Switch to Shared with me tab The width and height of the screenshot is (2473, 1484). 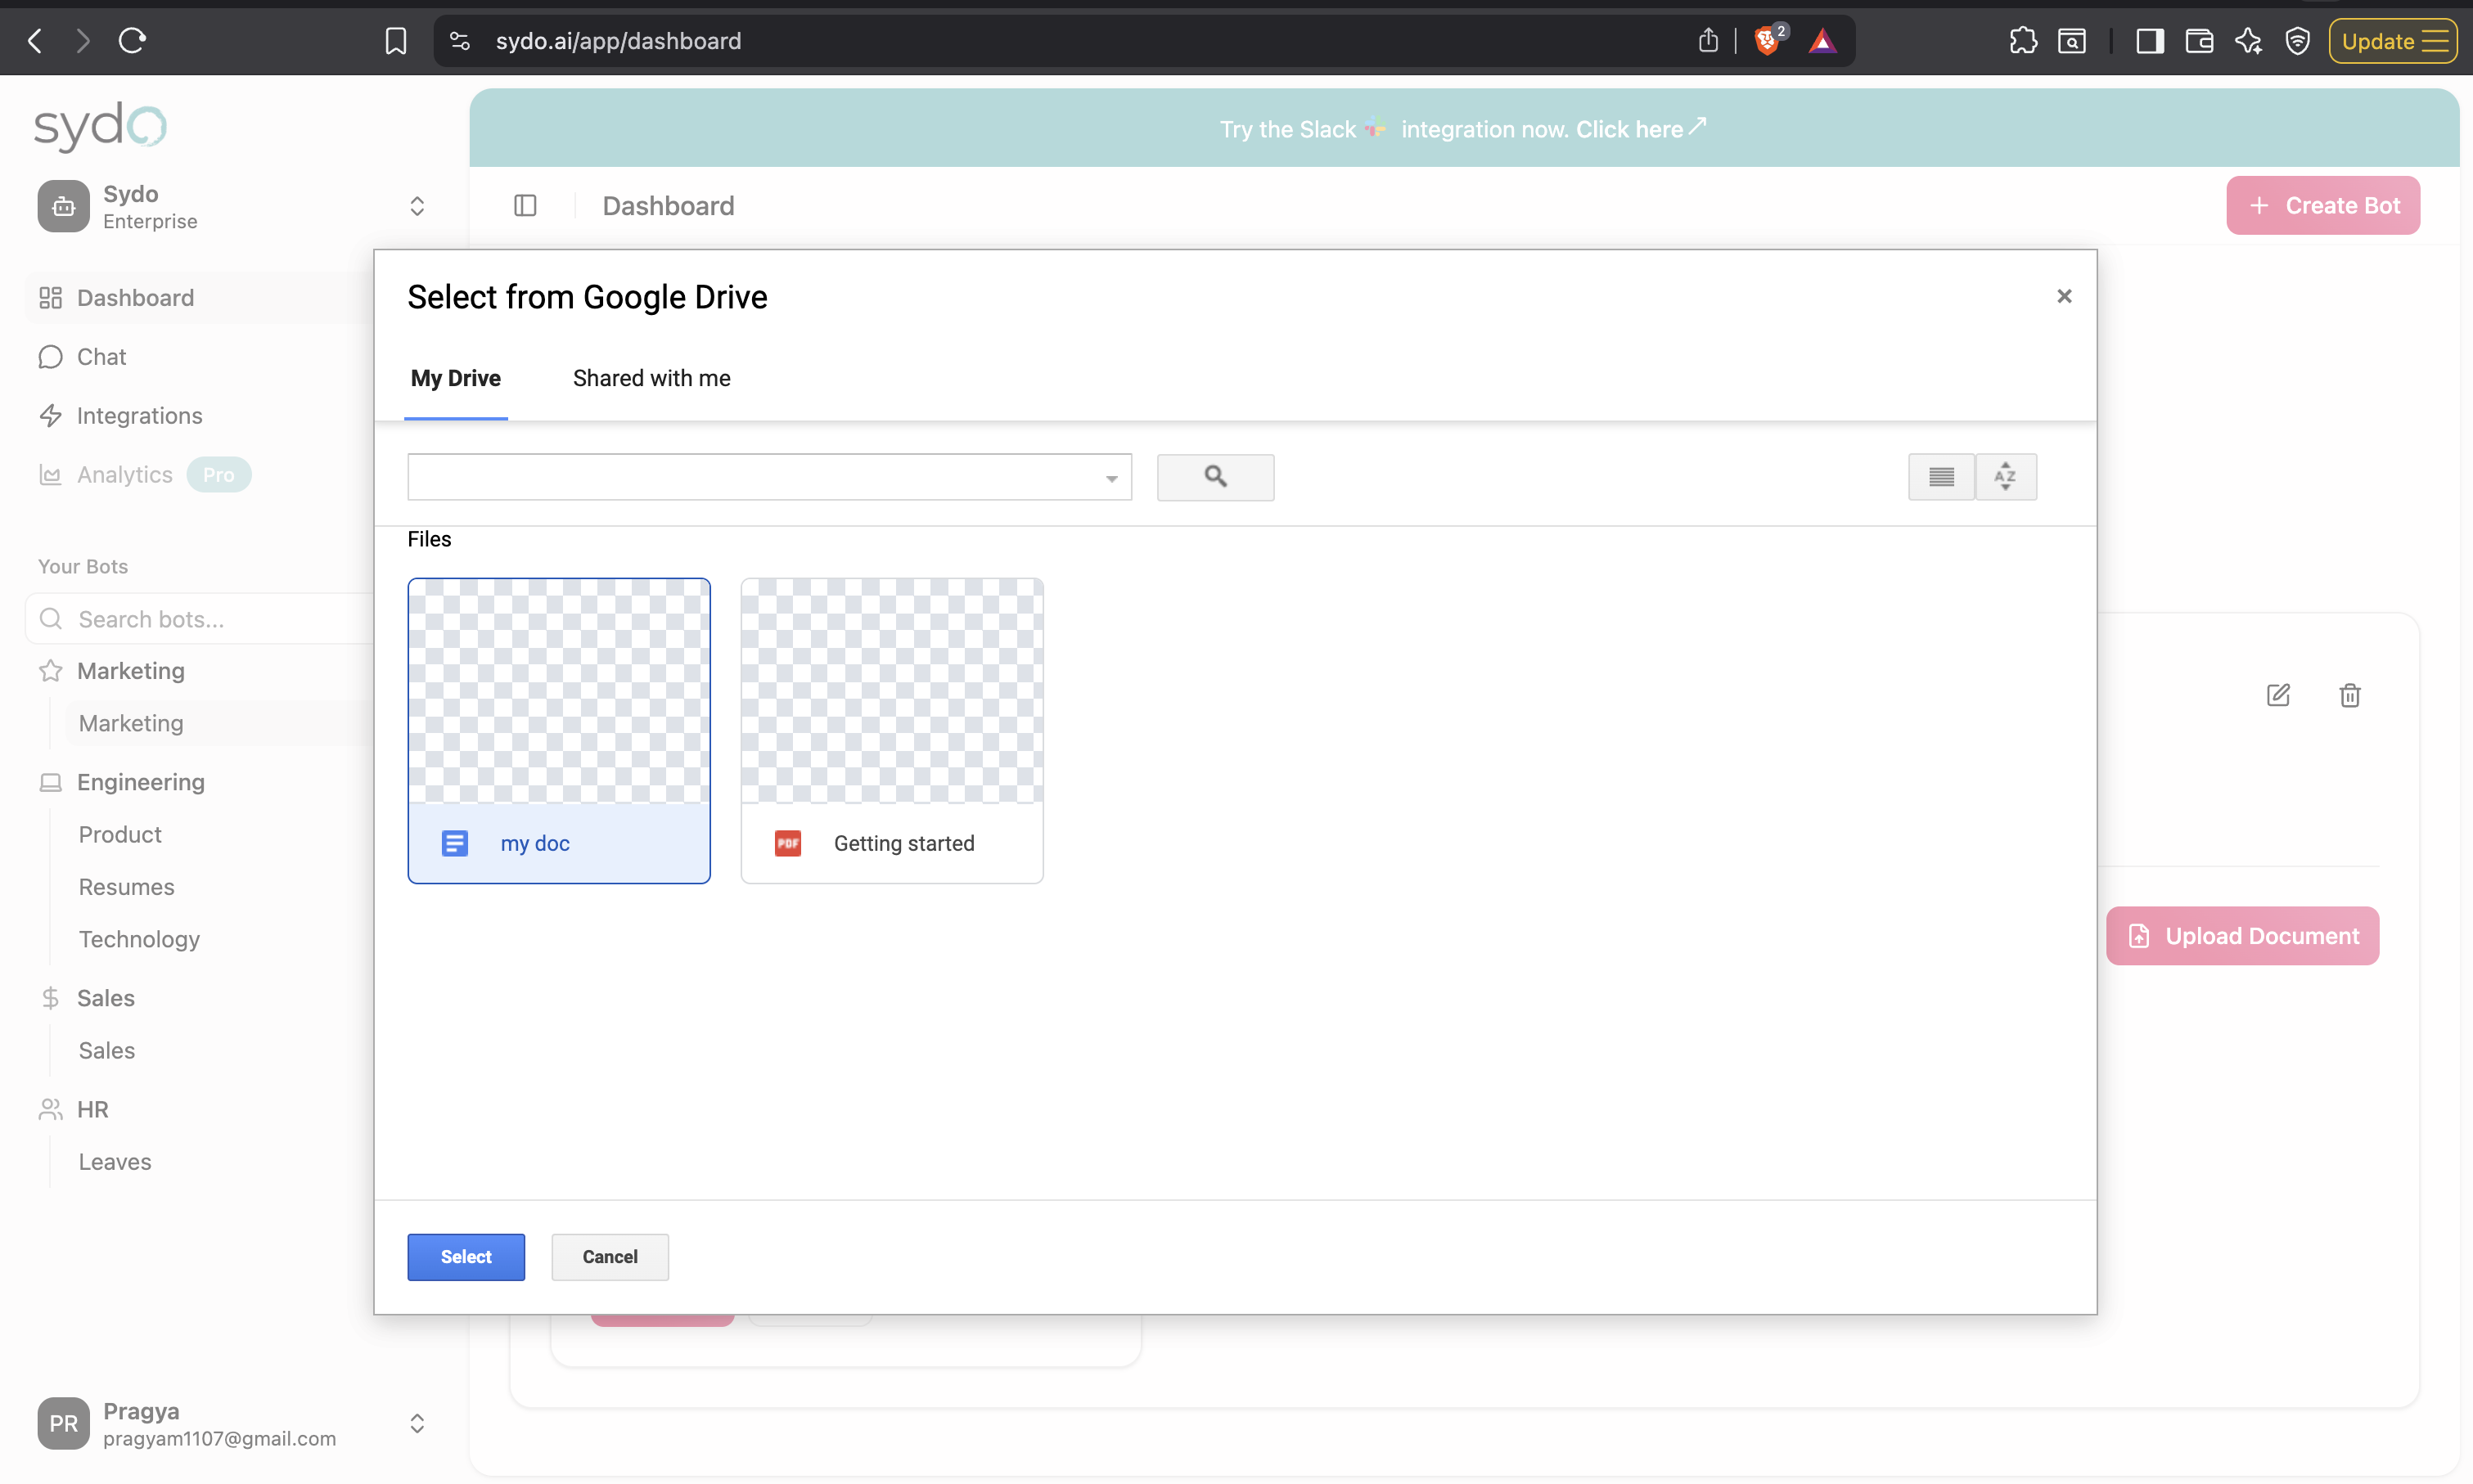[x=652, y=378]
